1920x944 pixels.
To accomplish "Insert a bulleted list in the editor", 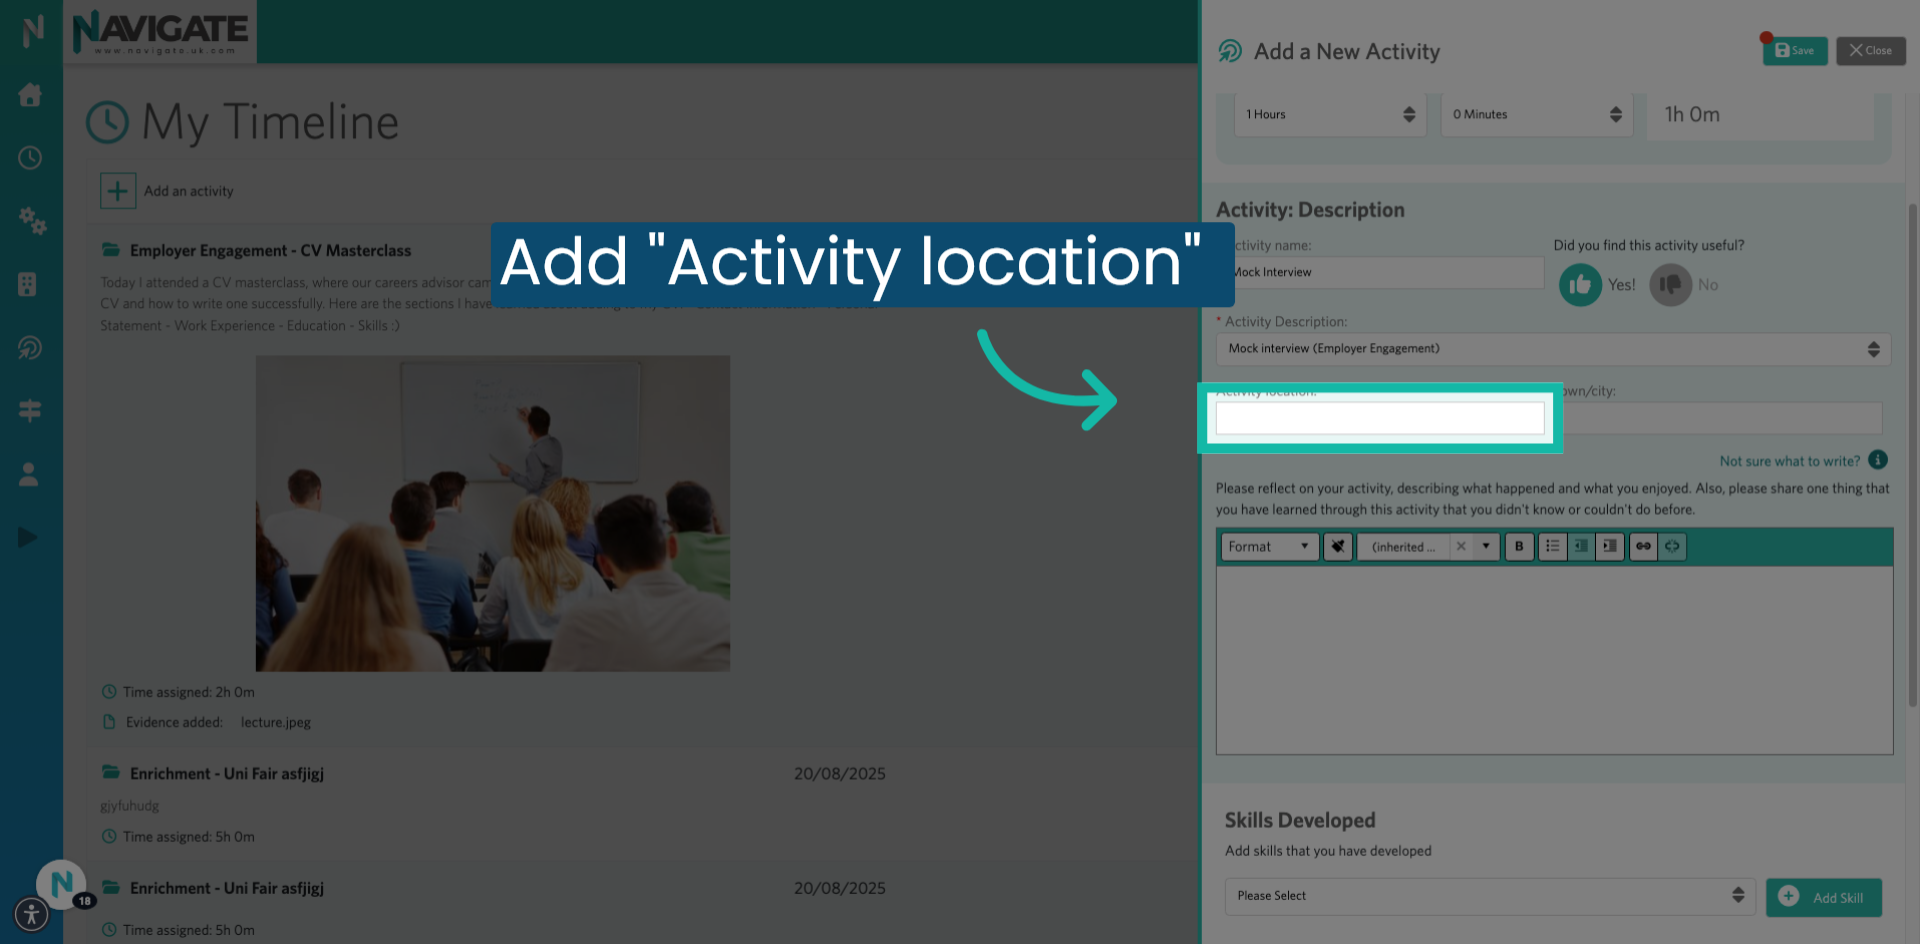I will point(1552,546).
